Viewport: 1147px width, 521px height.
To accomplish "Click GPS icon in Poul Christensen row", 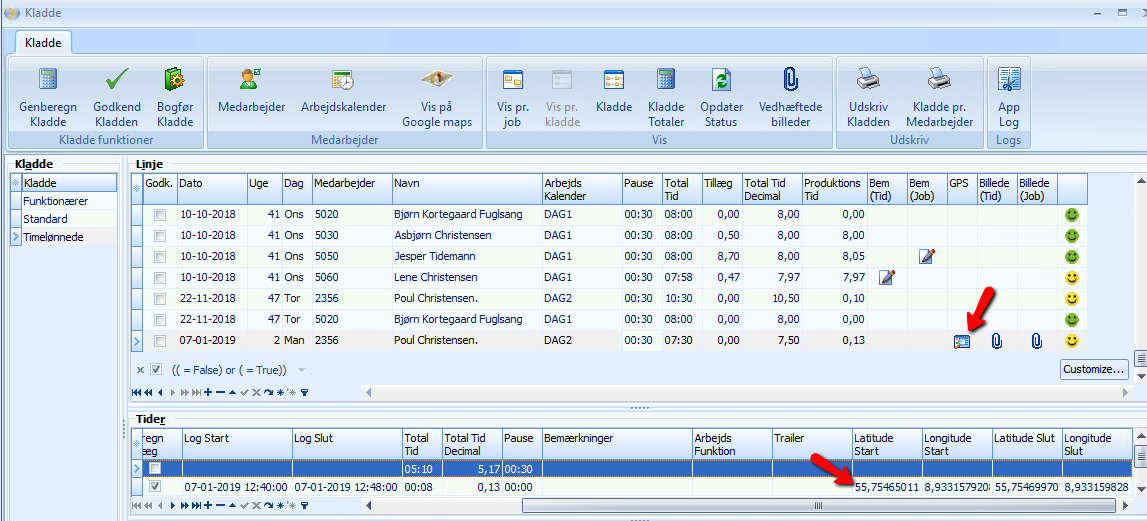I will 961,342.
